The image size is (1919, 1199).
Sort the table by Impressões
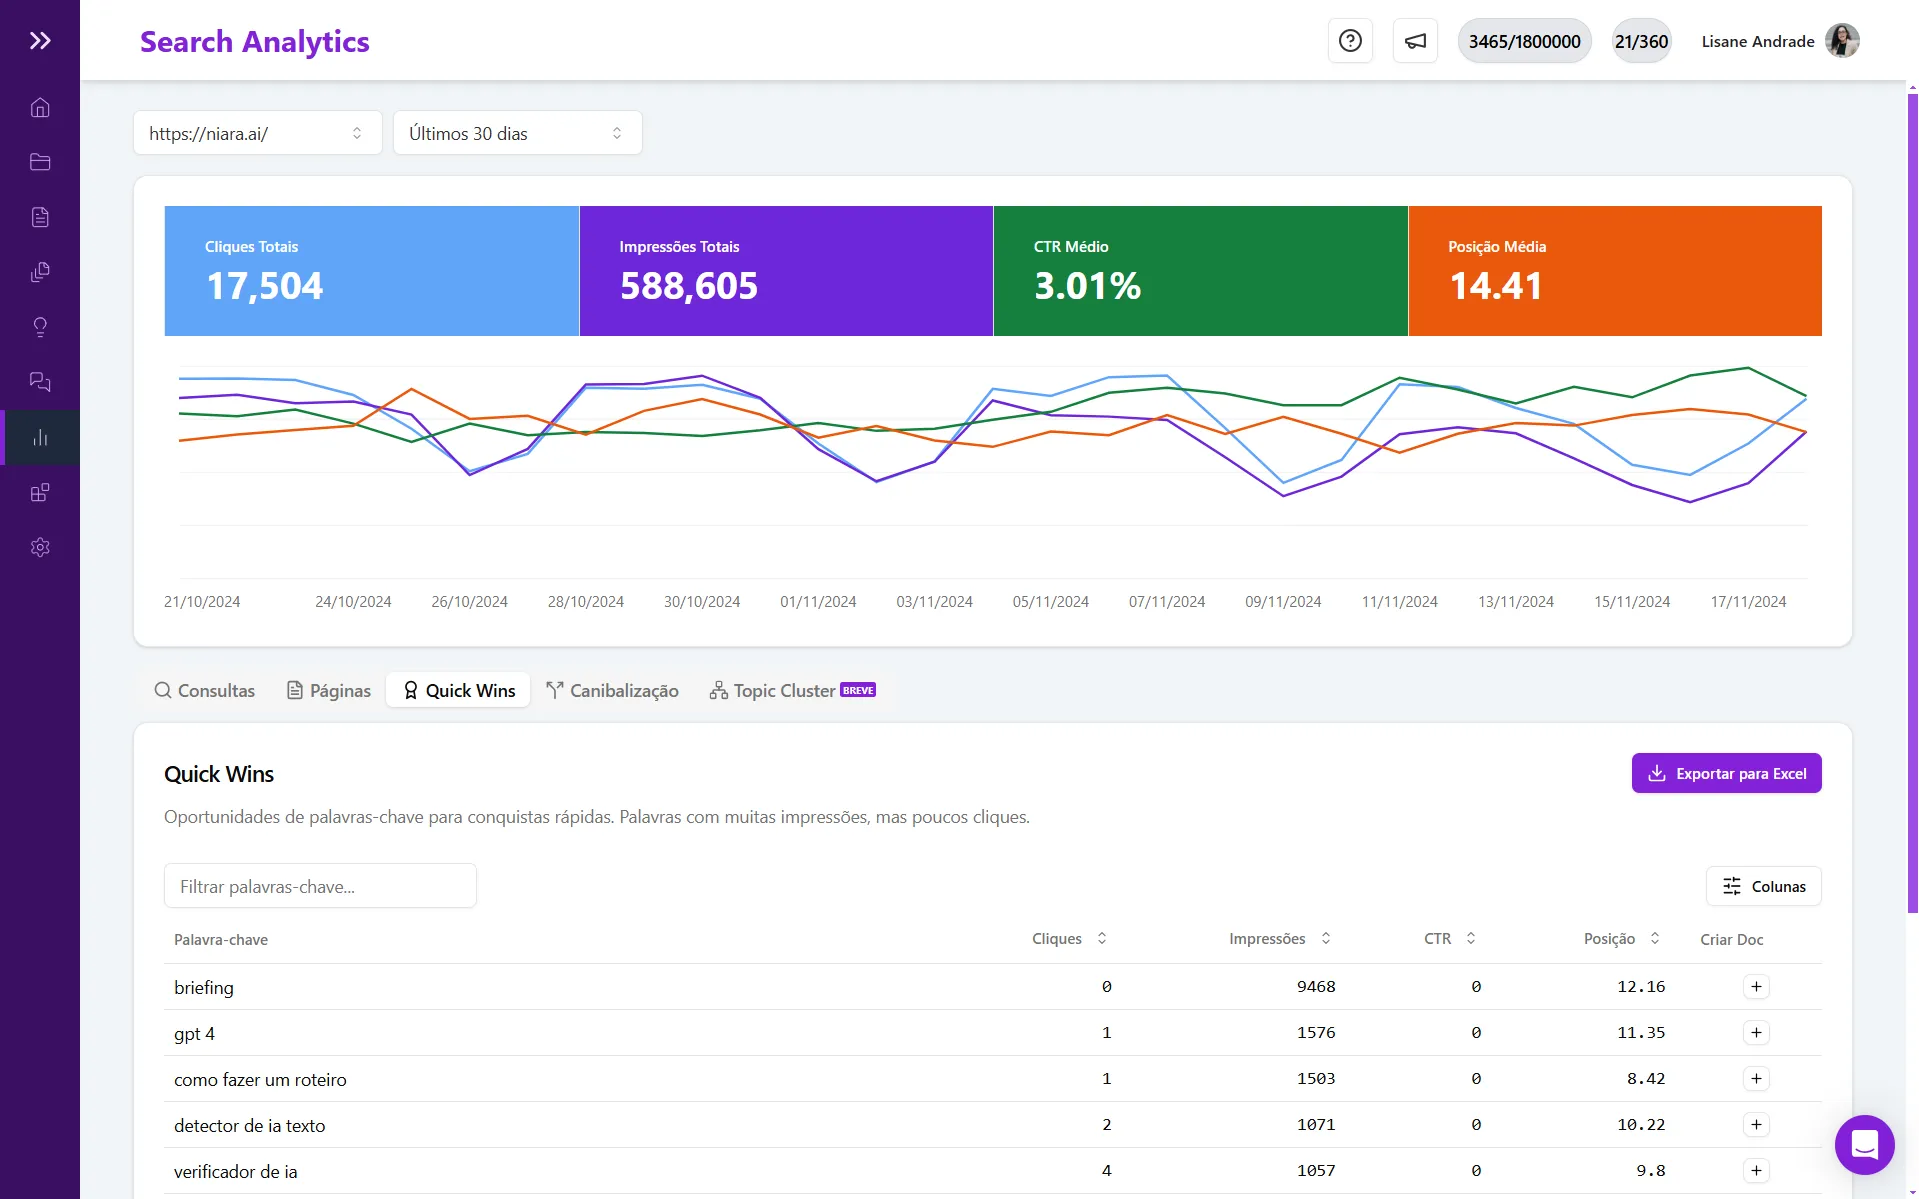coord(1279,939)
